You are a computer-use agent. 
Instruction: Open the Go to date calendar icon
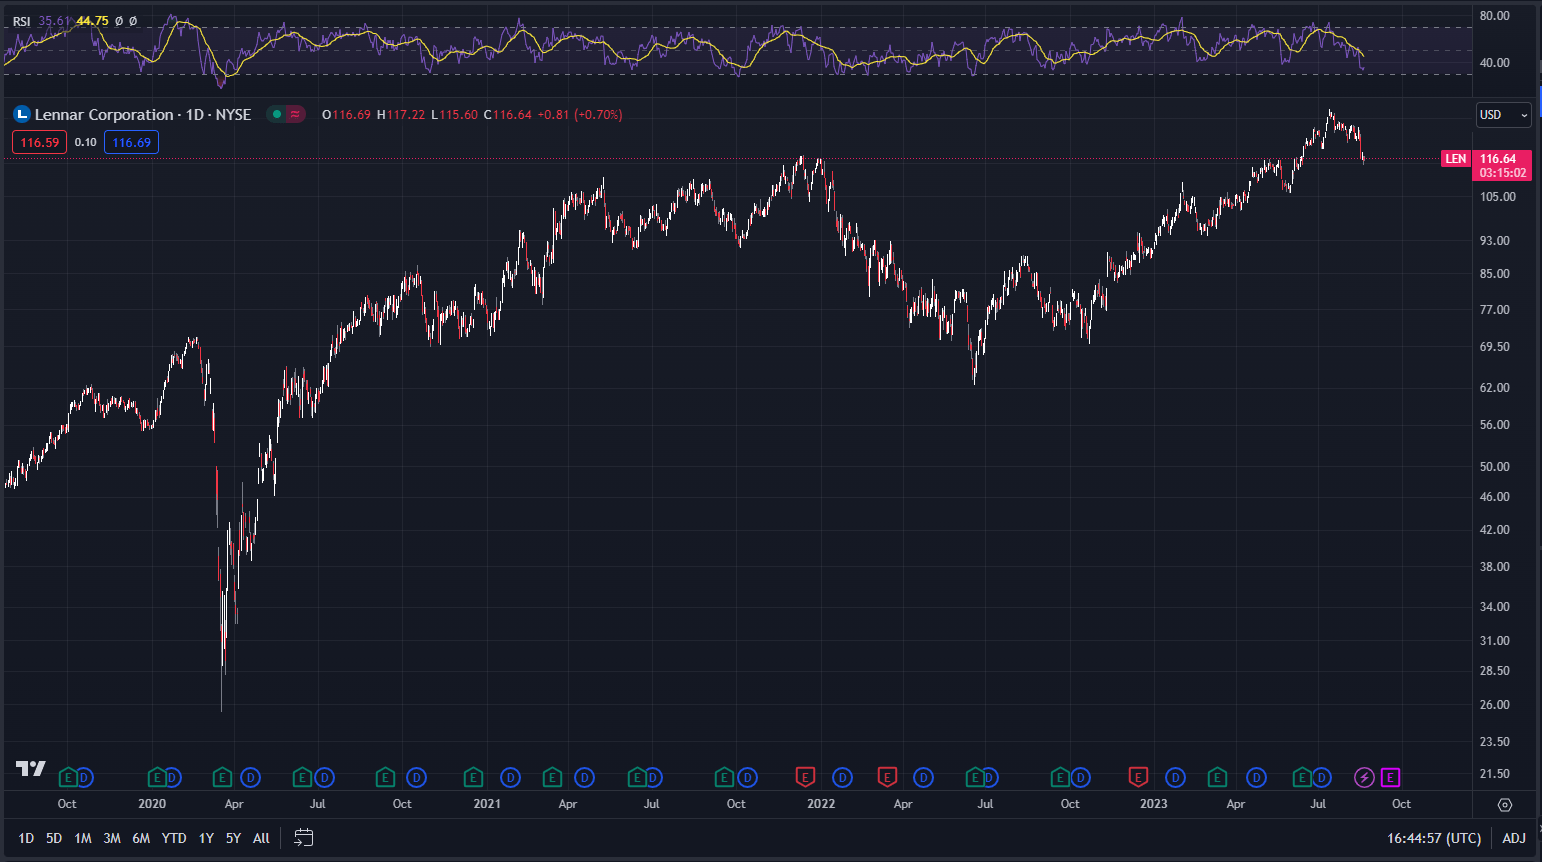(x=304, y=838)
